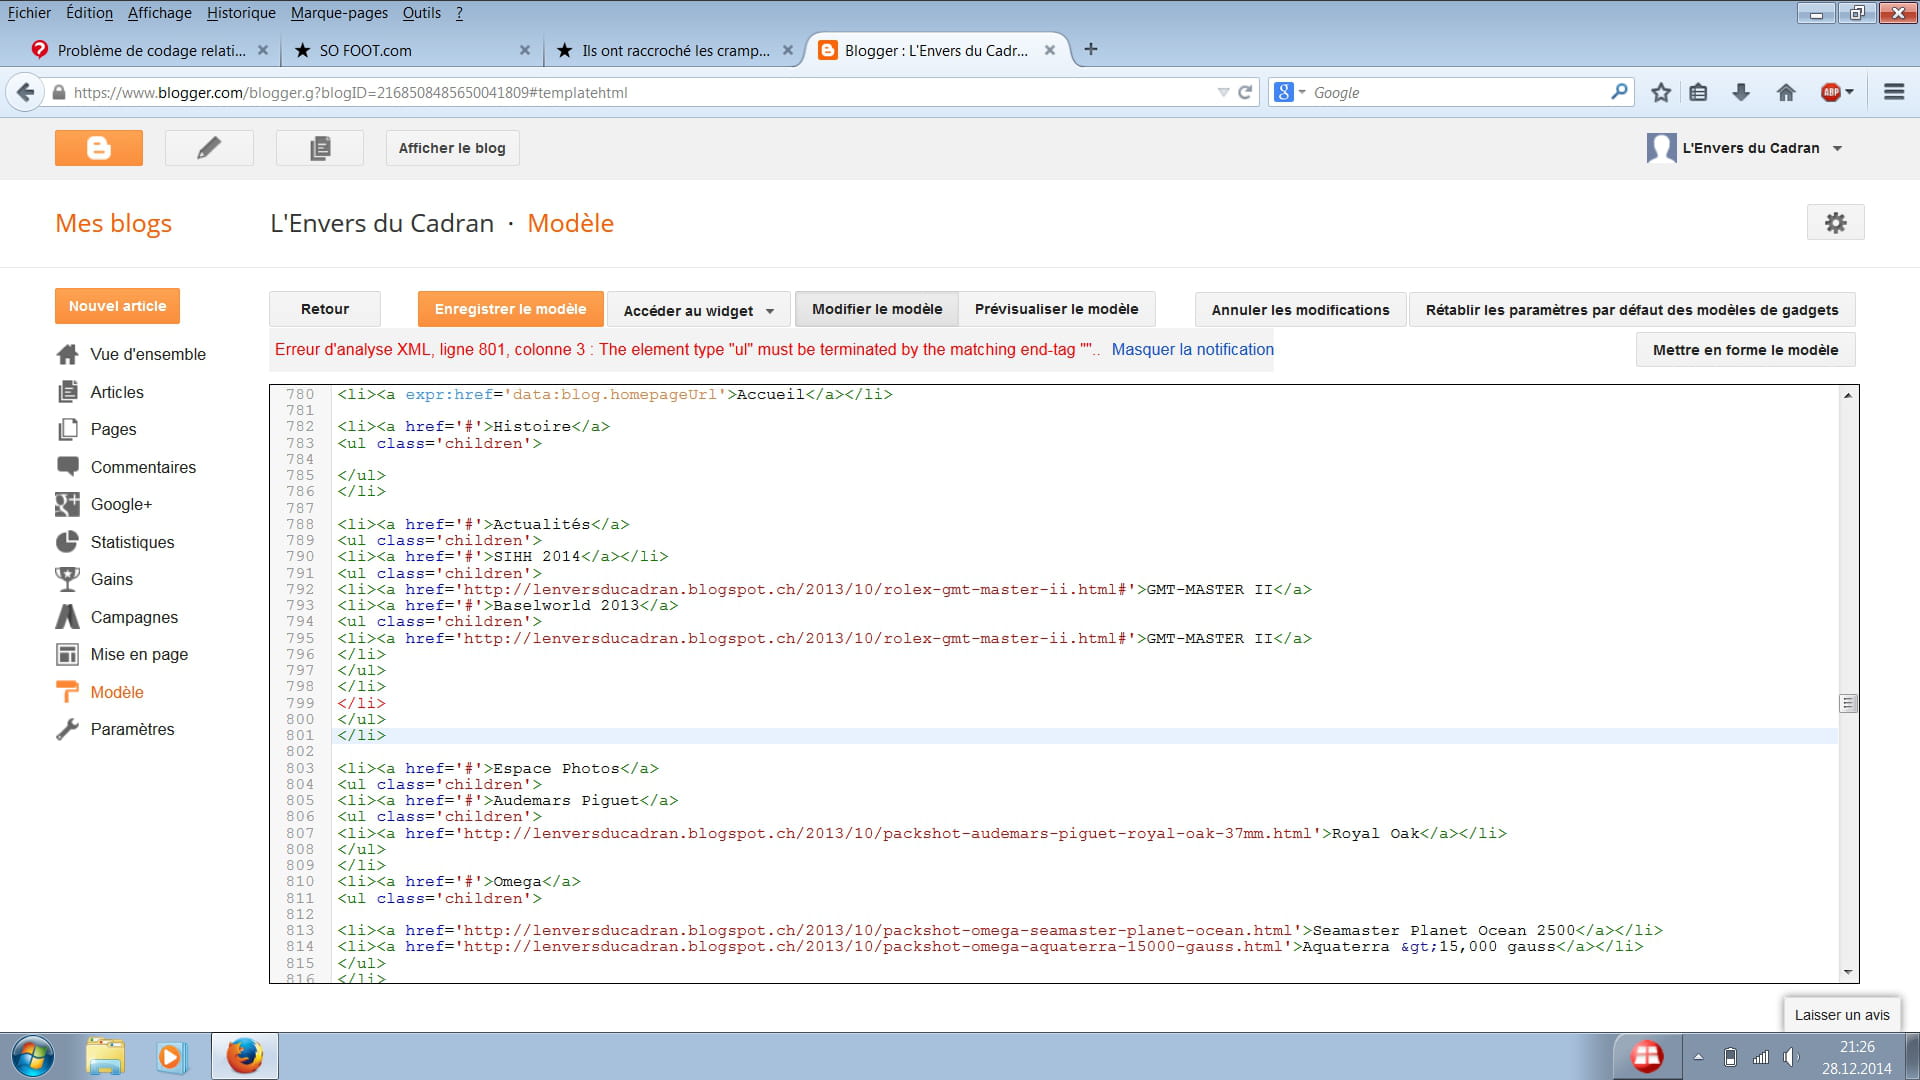Reload the page with refresh icon
The image size is (1920, 1080).
coord(1245,92)
